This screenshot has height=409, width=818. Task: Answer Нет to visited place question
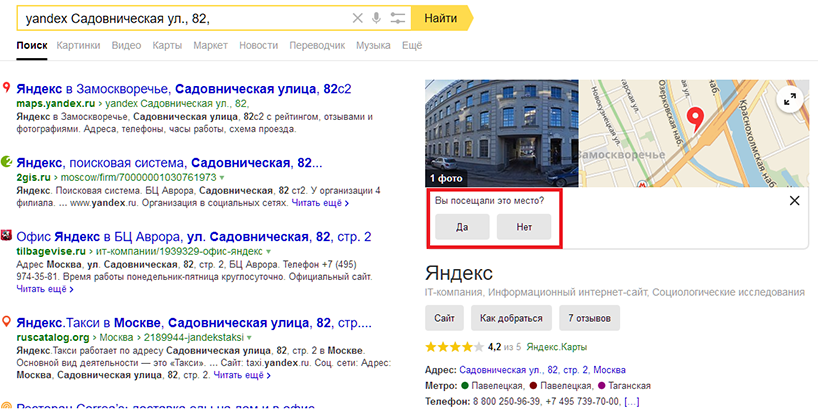(524, 227)
